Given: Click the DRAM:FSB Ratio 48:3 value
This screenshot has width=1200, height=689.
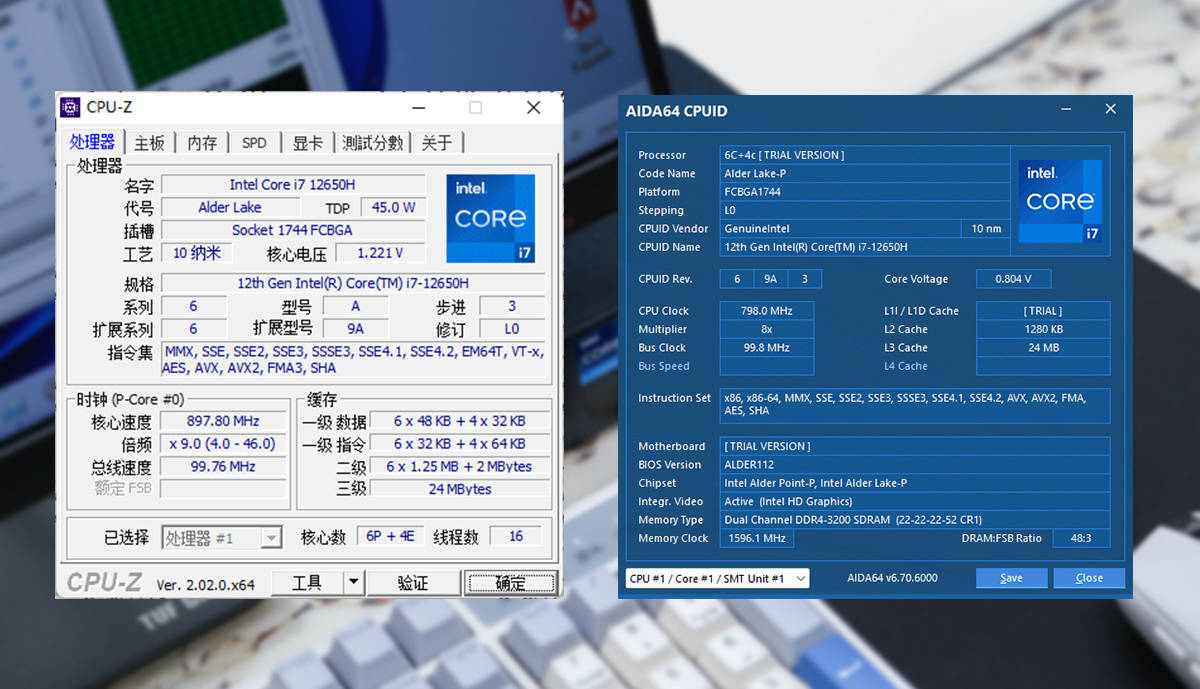Looking at the screenshot, I should coord(1082,538).
